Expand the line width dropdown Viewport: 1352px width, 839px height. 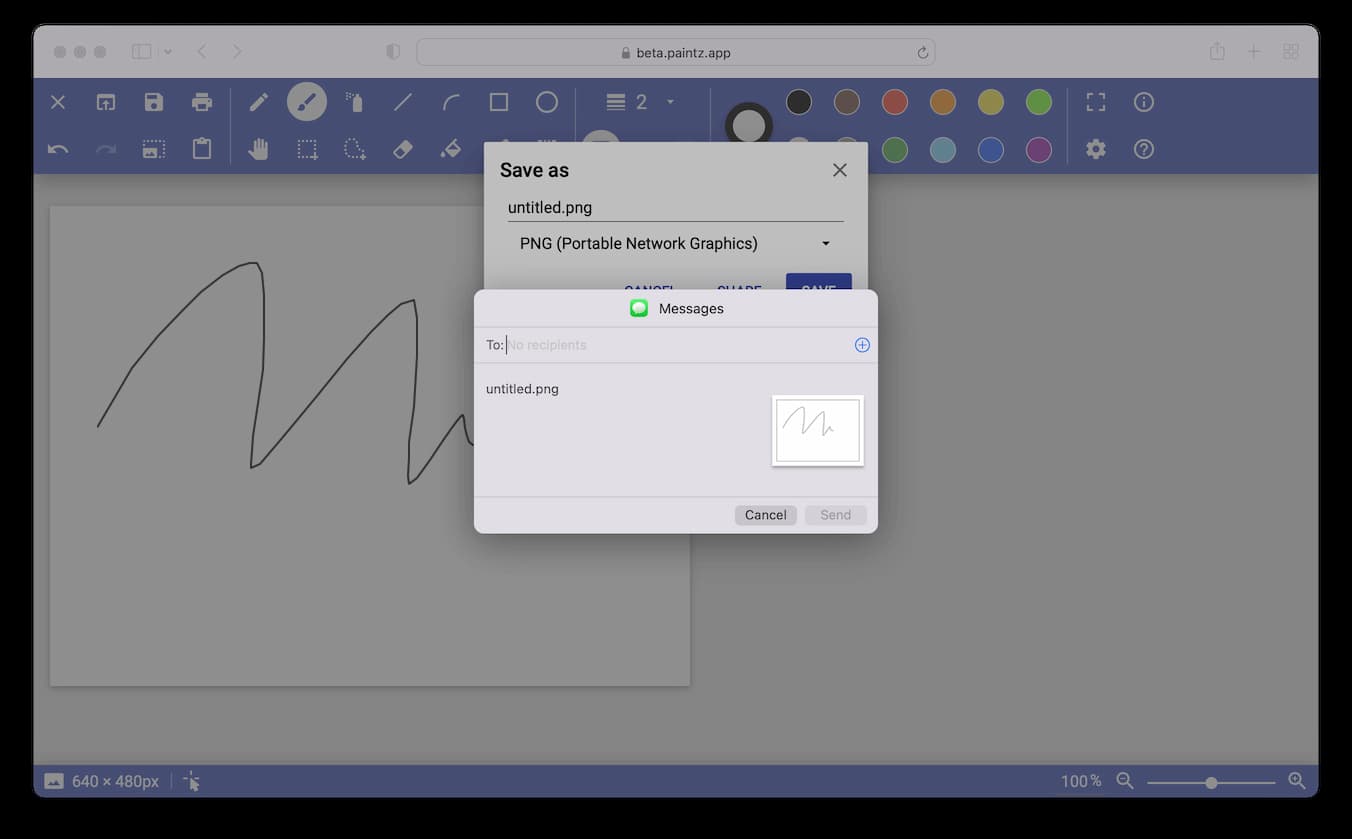(670, 102)
